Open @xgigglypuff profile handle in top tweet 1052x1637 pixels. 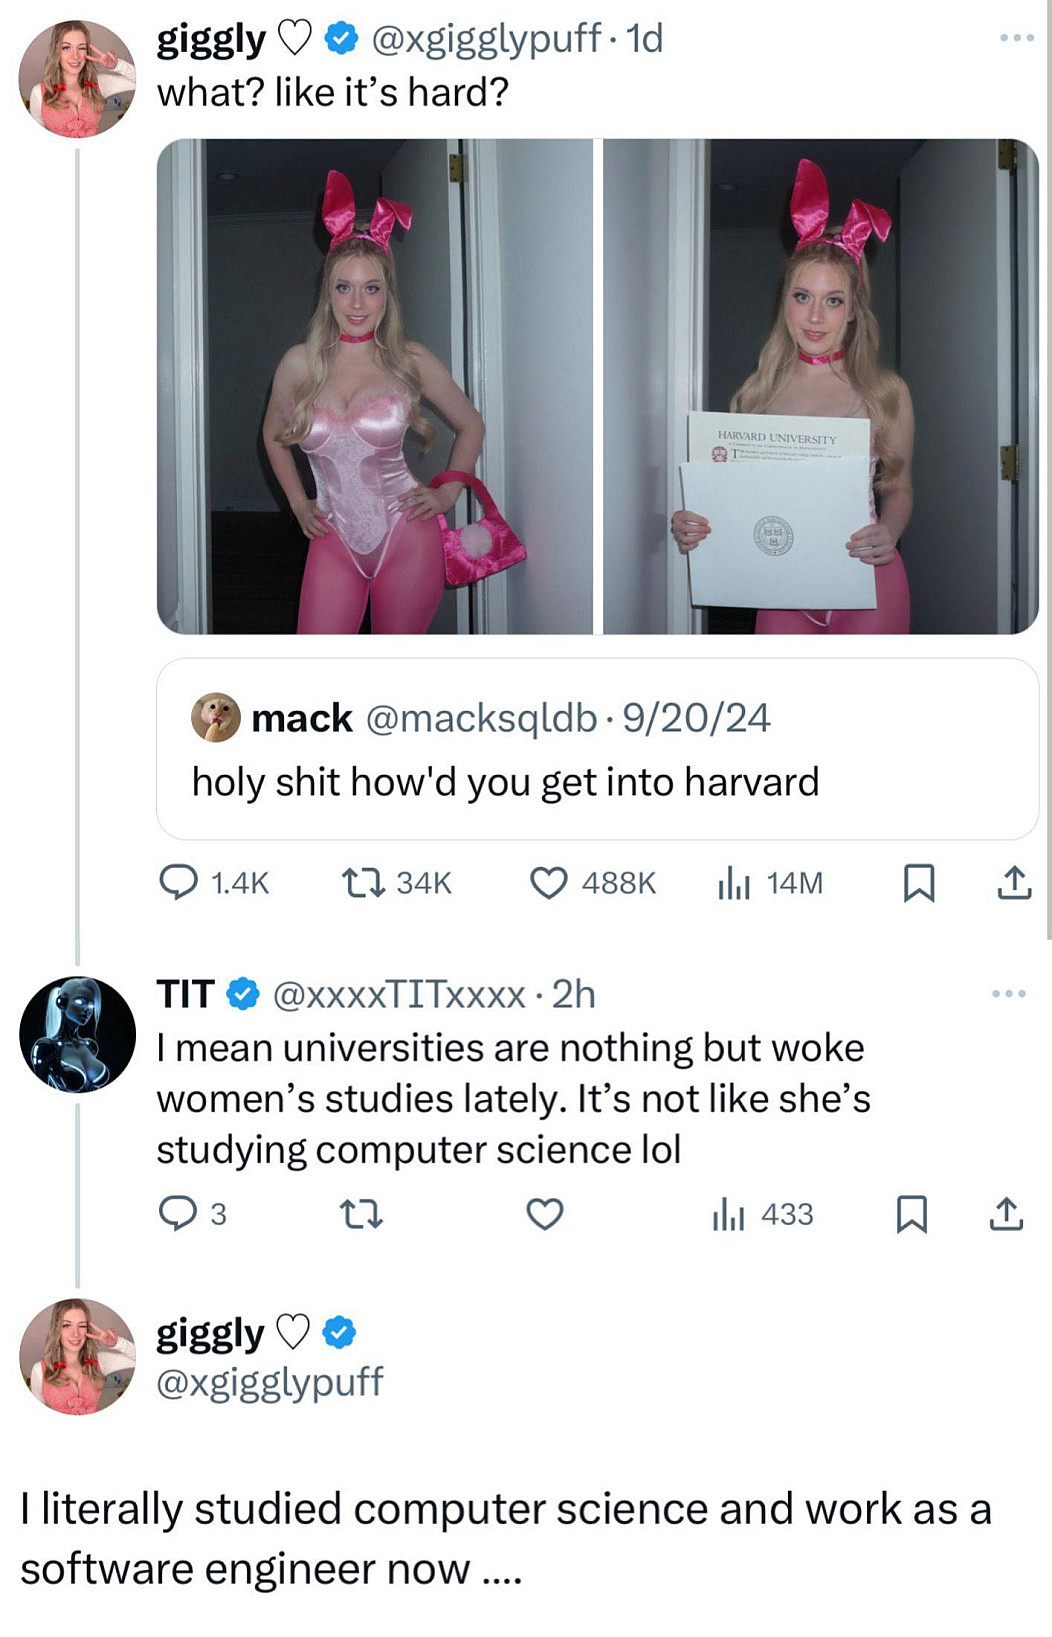(486, 39)
